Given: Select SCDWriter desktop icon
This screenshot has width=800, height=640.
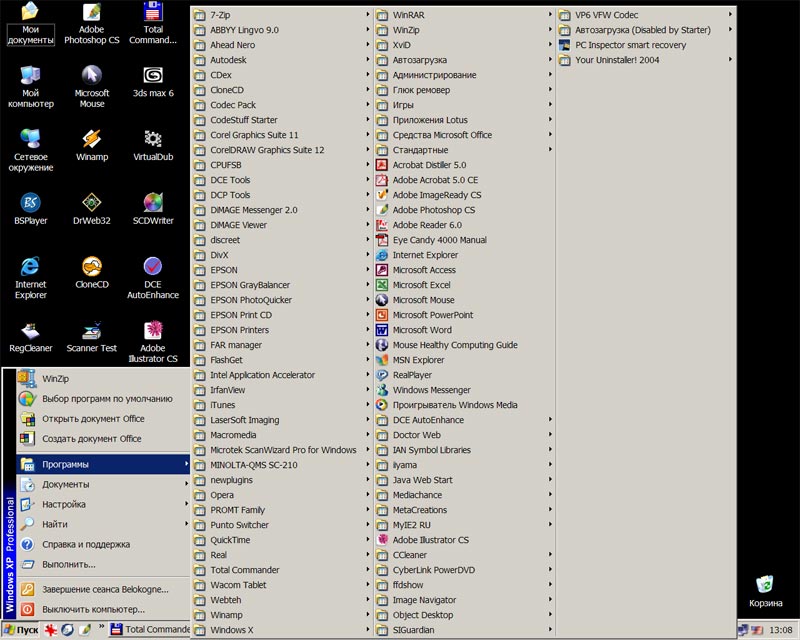Looking at the screenshot, I should 153,209.
